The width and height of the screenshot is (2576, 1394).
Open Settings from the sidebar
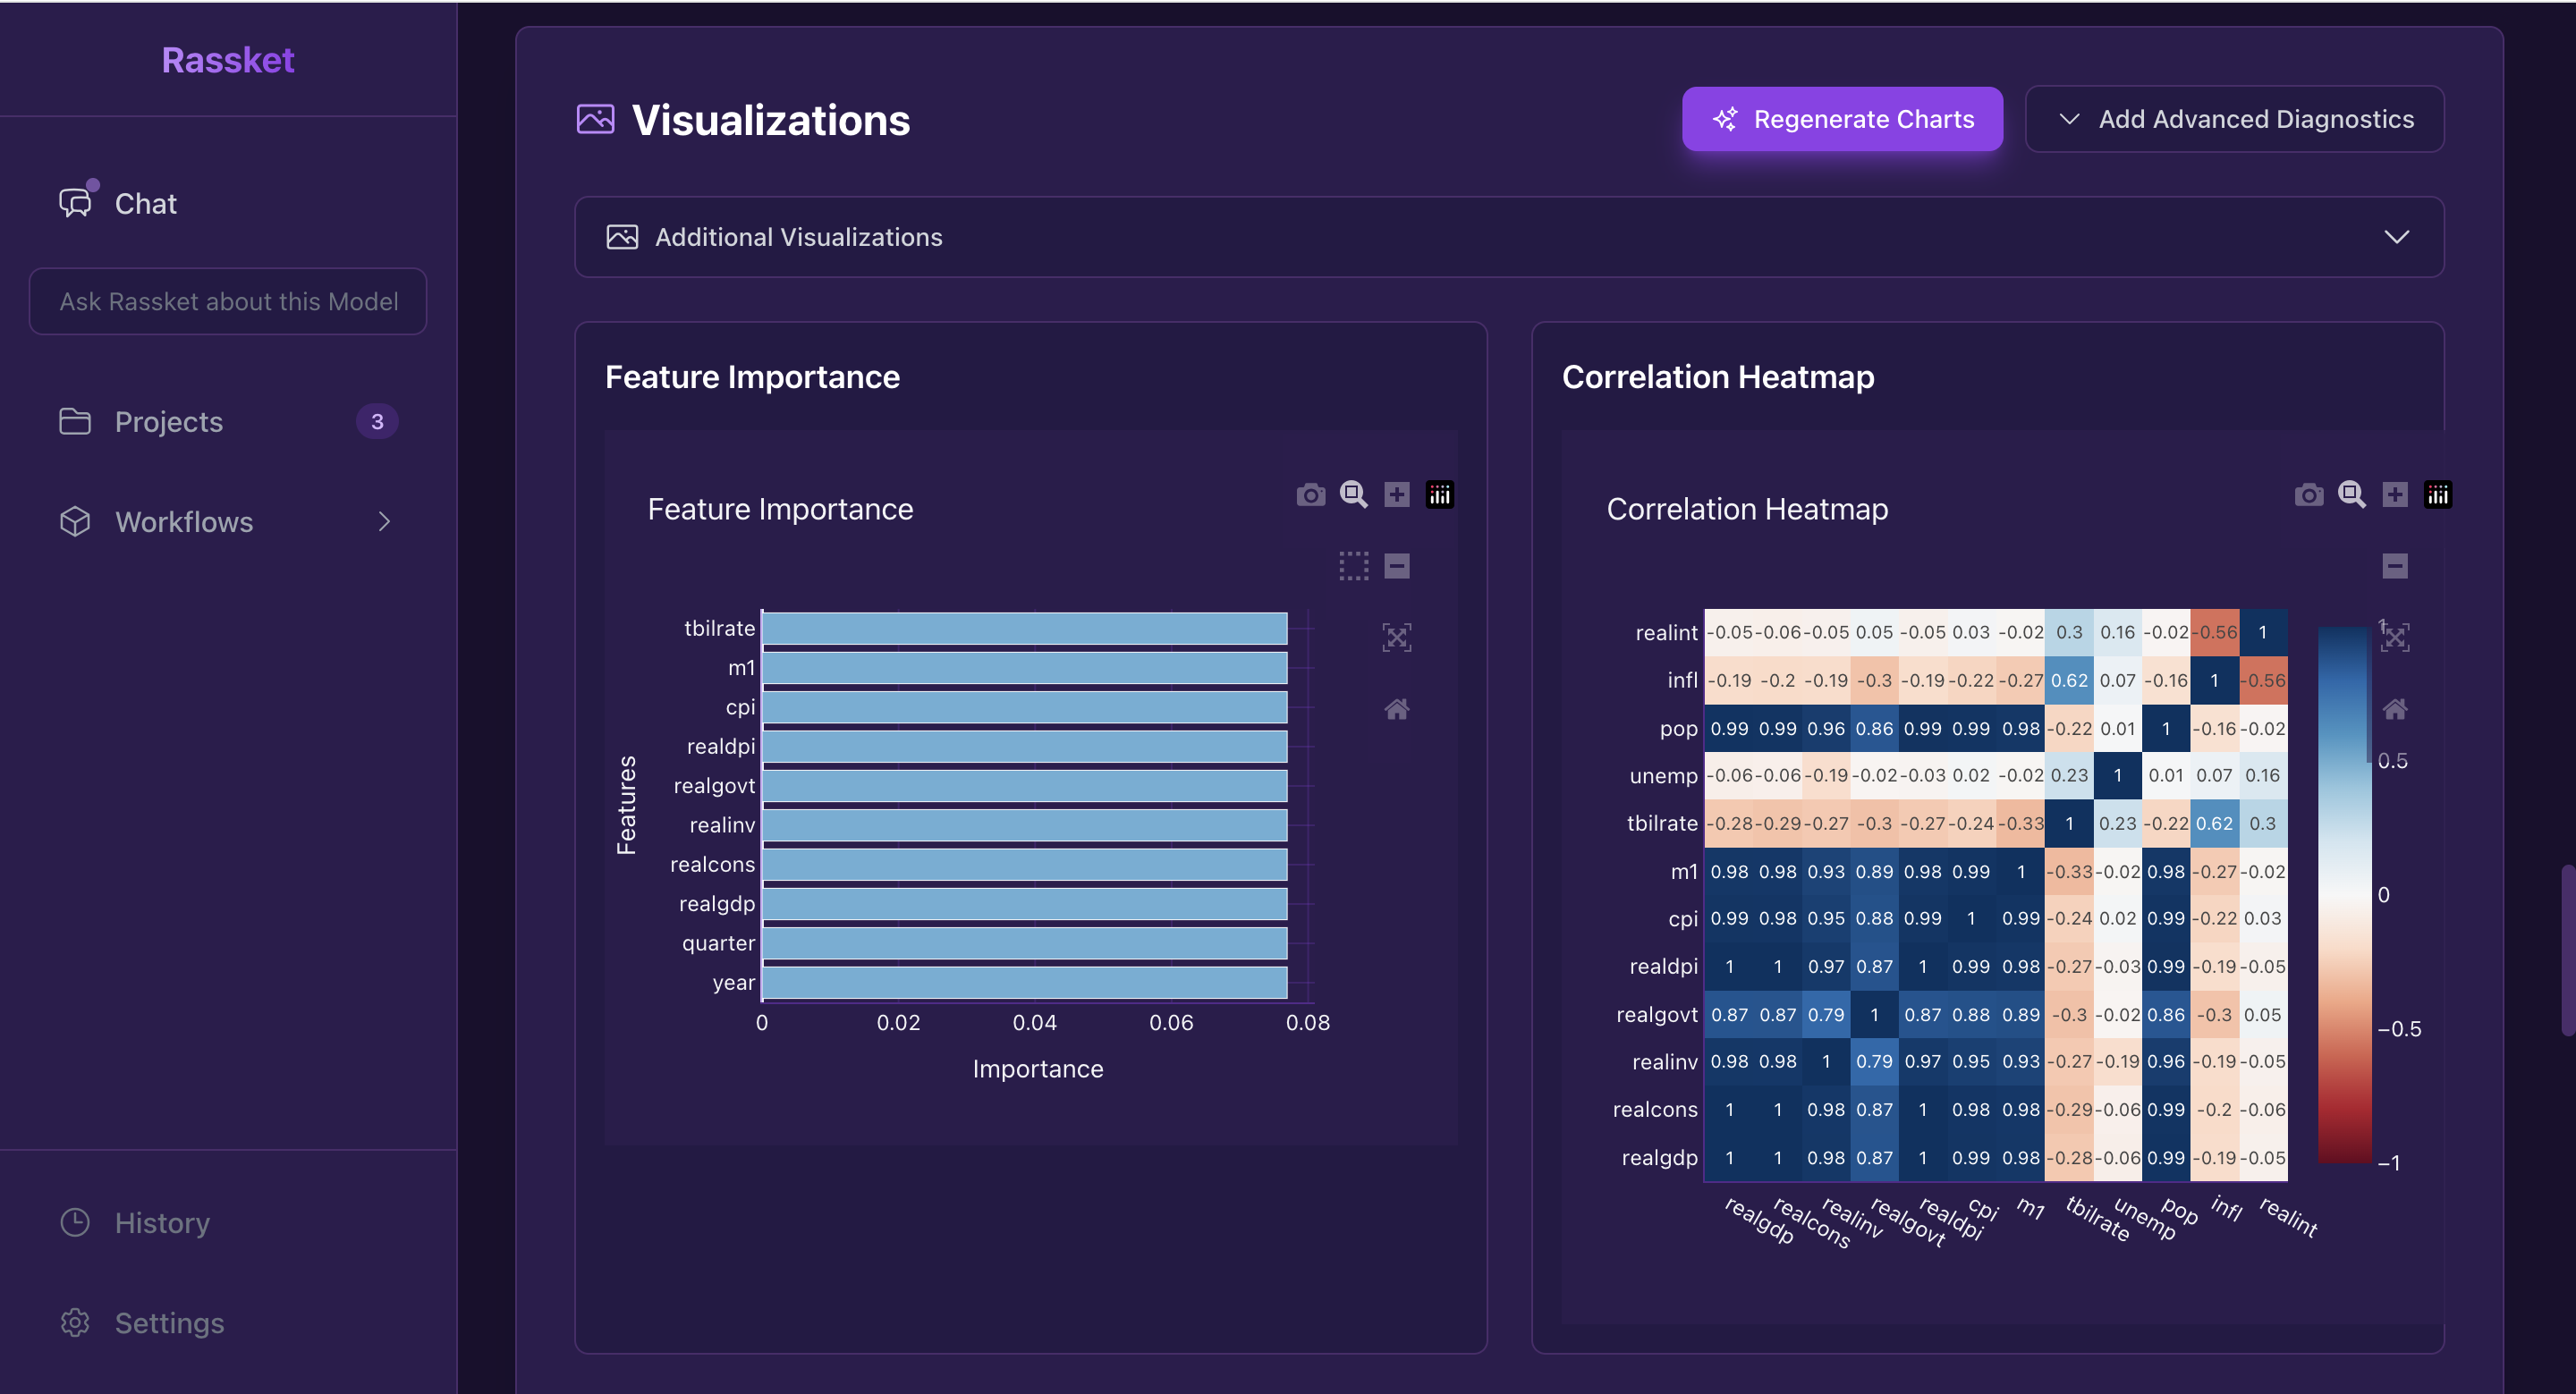click(x=169, y=1322)
